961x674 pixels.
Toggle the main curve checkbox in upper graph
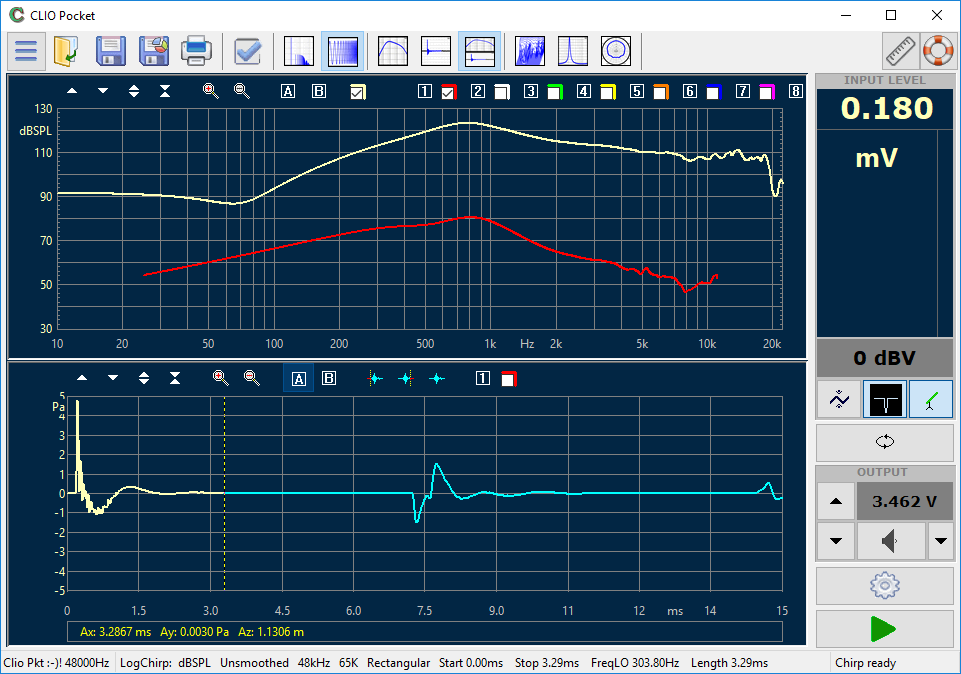[357, 92]
